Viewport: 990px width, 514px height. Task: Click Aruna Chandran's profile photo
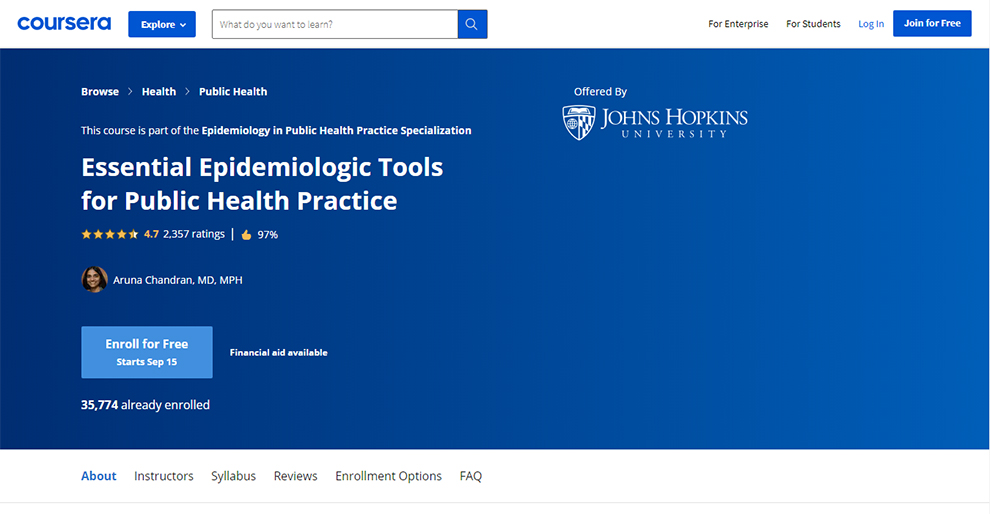click(x=94, y=280)
